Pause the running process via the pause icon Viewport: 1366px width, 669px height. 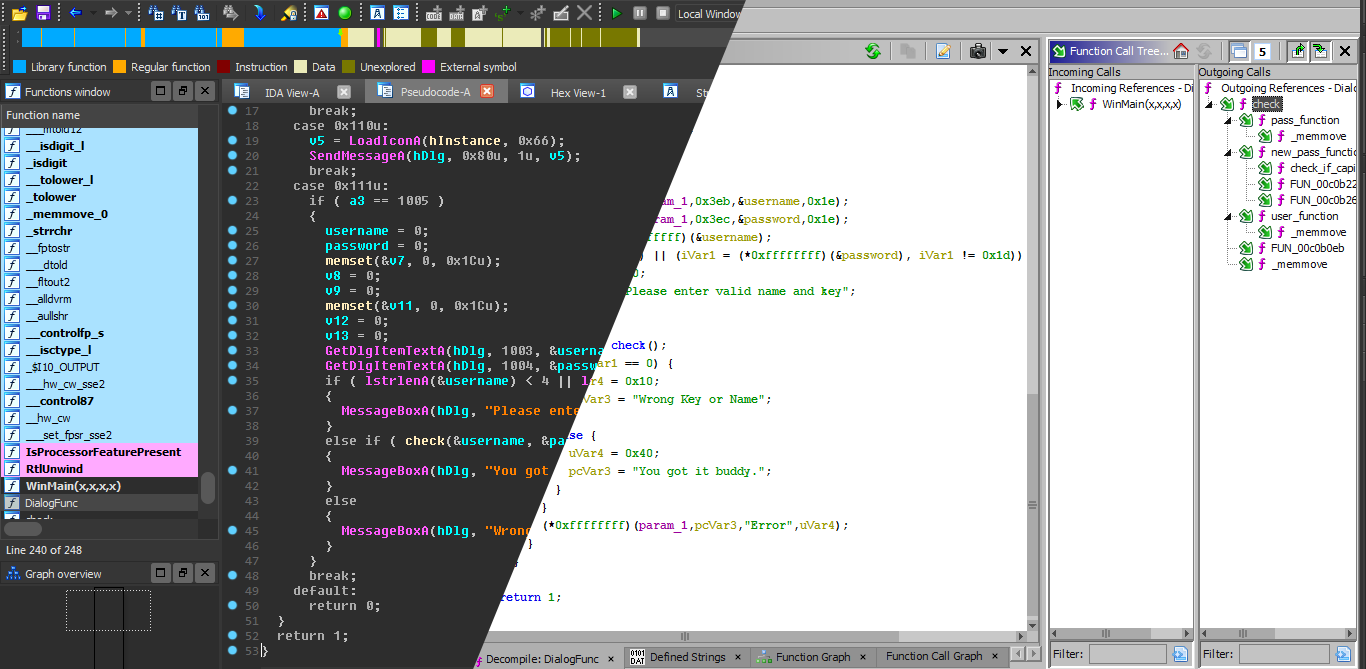(x=640, y=13)
